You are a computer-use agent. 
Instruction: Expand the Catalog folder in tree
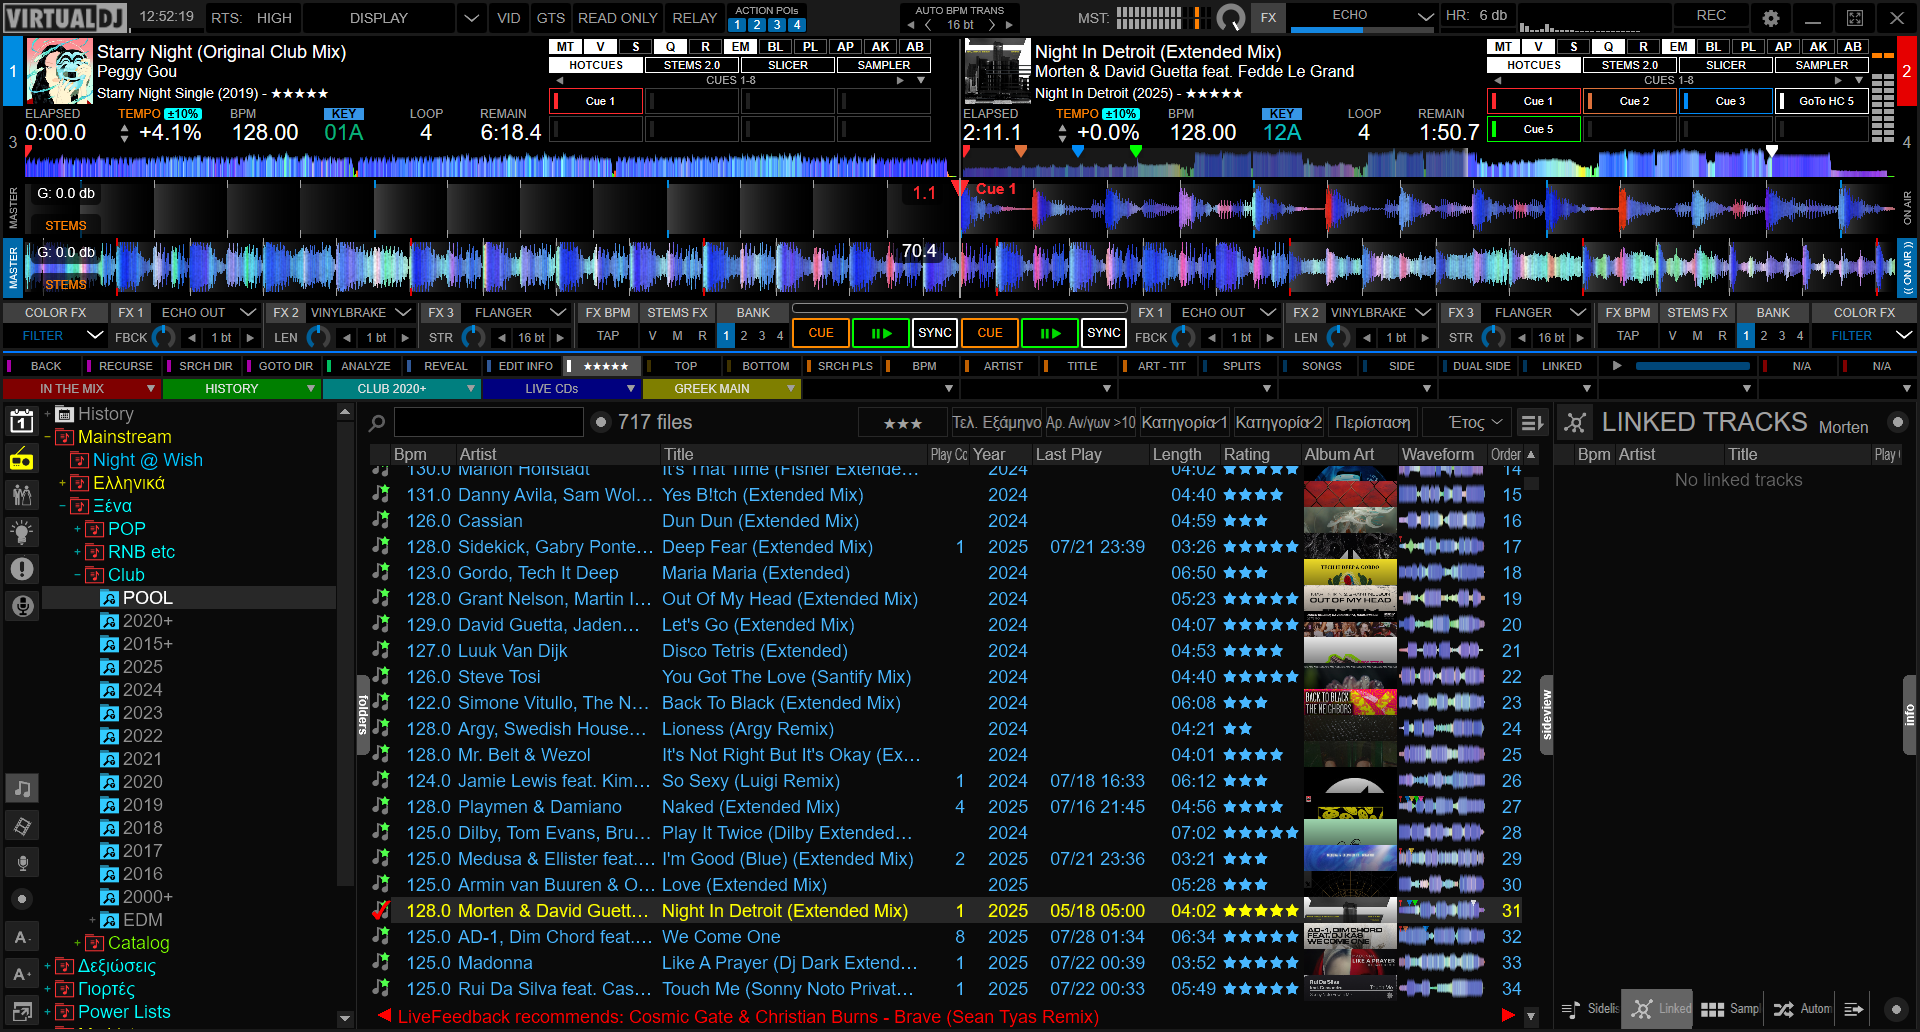(x=78, y=943)
